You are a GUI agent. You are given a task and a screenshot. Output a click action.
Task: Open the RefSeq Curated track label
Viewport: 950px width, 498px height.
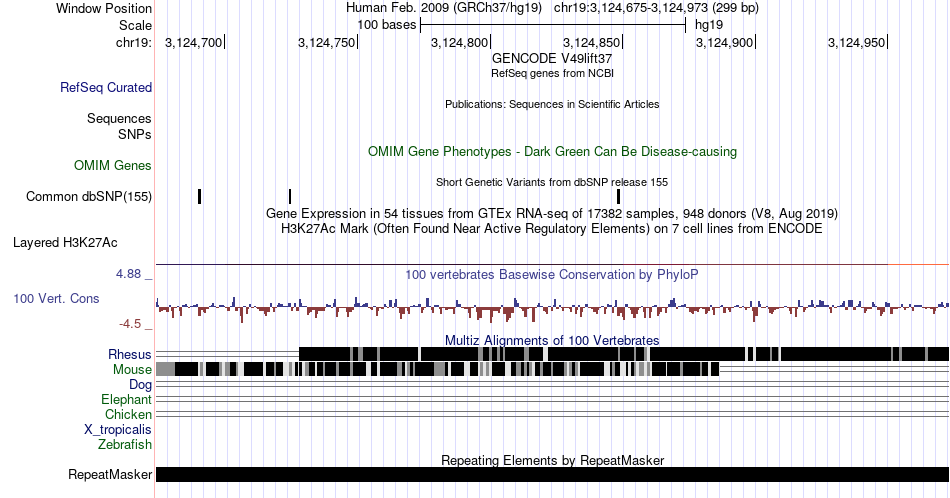pyautogui.click(x=106, y=87)
